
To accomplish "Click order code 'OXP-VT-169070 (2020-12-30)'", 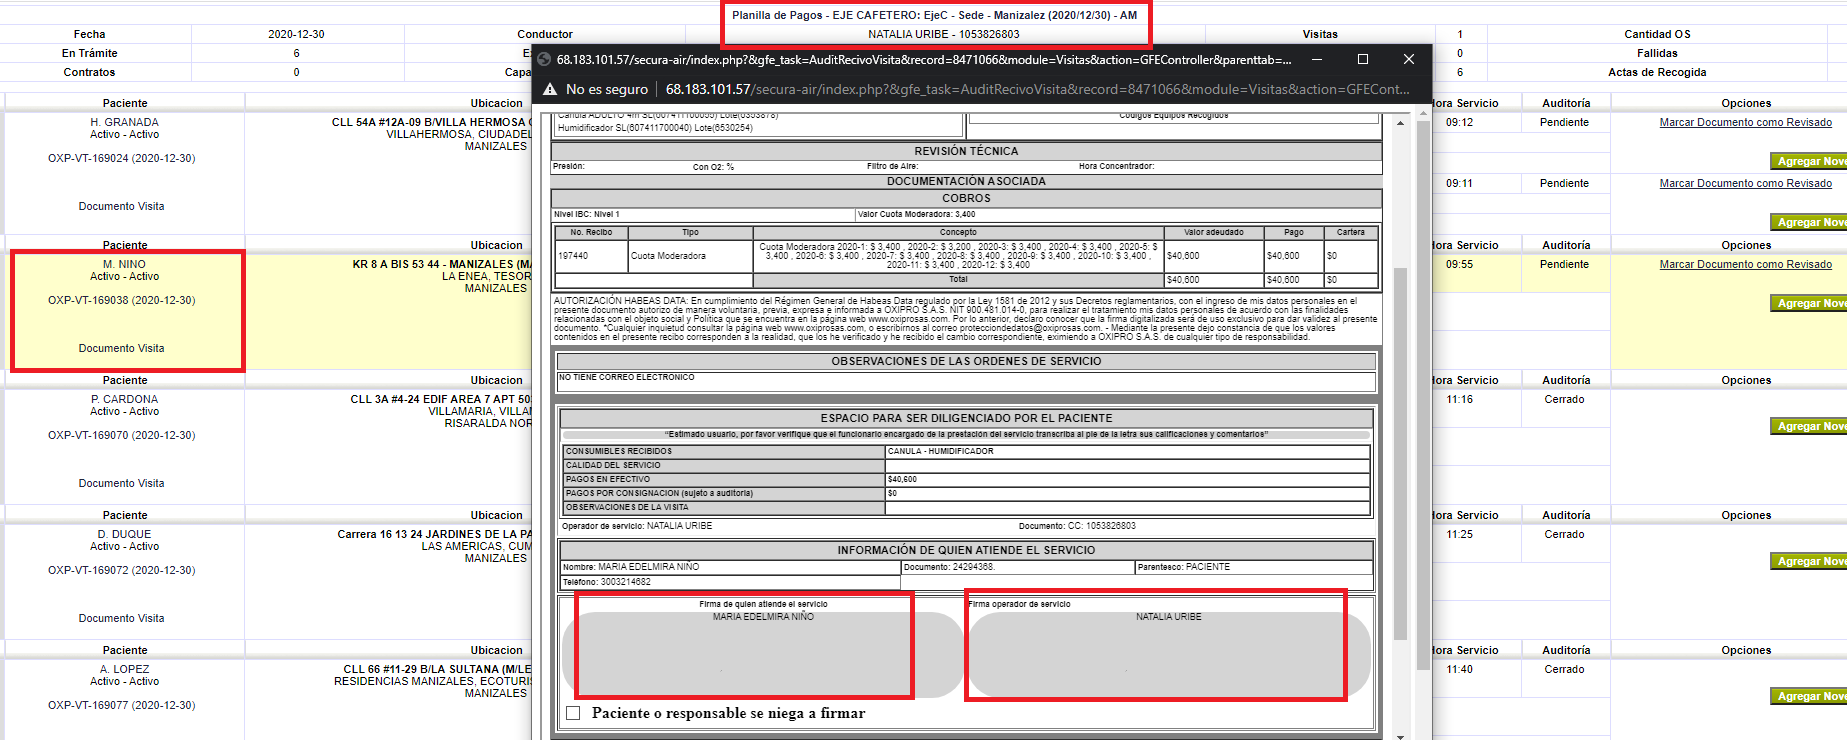I will 122,435.
